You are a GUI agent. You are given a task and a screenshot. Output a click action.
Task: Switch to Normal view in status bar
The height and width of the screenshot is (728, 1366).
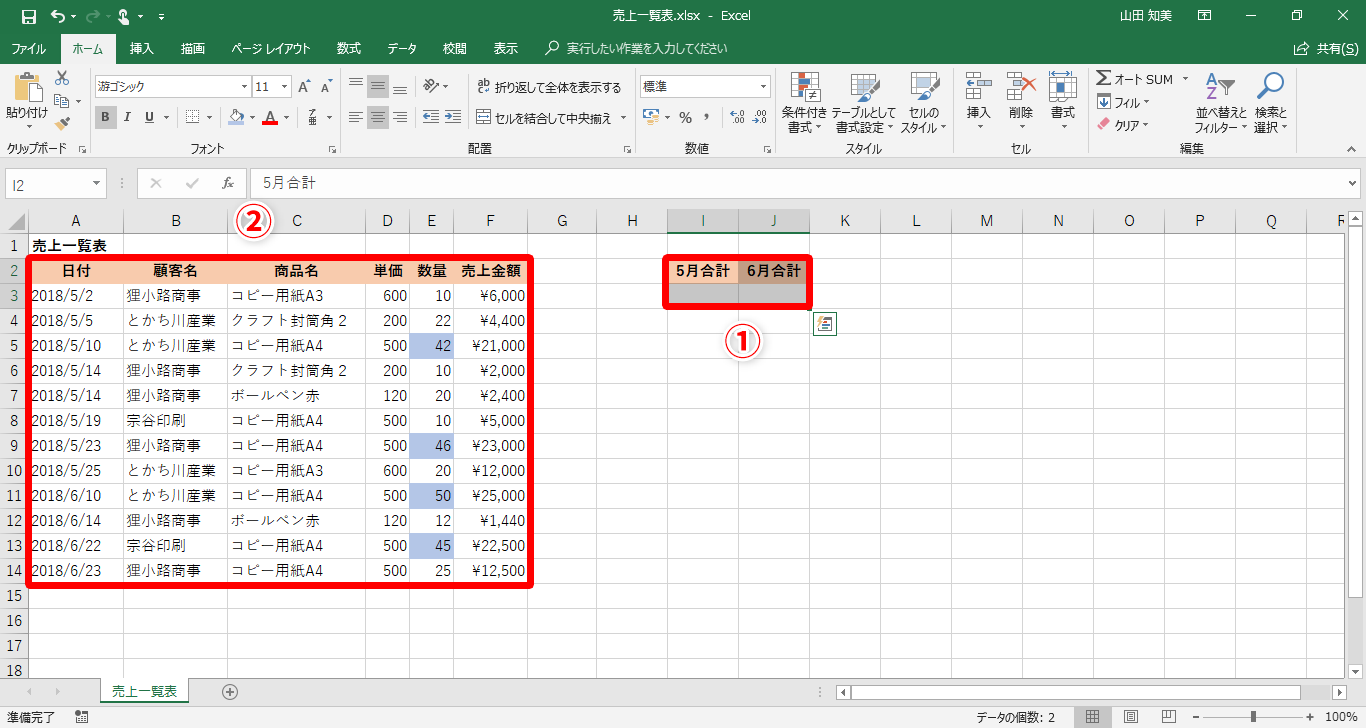click(1093, 716)
